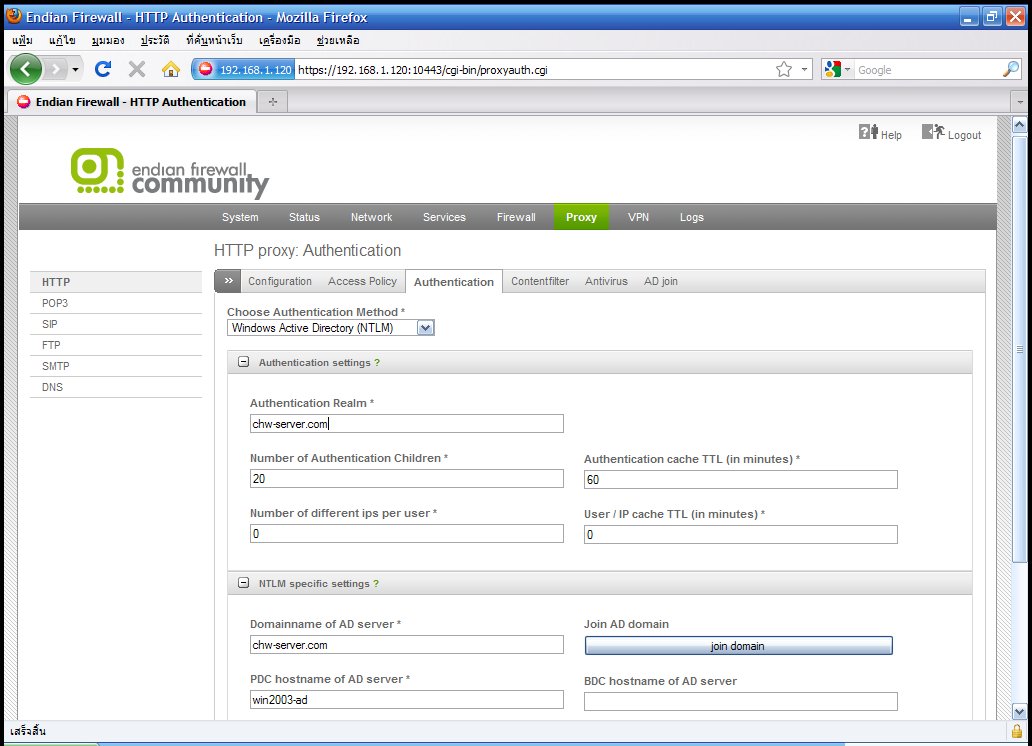Open a new tab with the plus button
The width and height of the screenshot is (1032, 746).
click(273, 101)
